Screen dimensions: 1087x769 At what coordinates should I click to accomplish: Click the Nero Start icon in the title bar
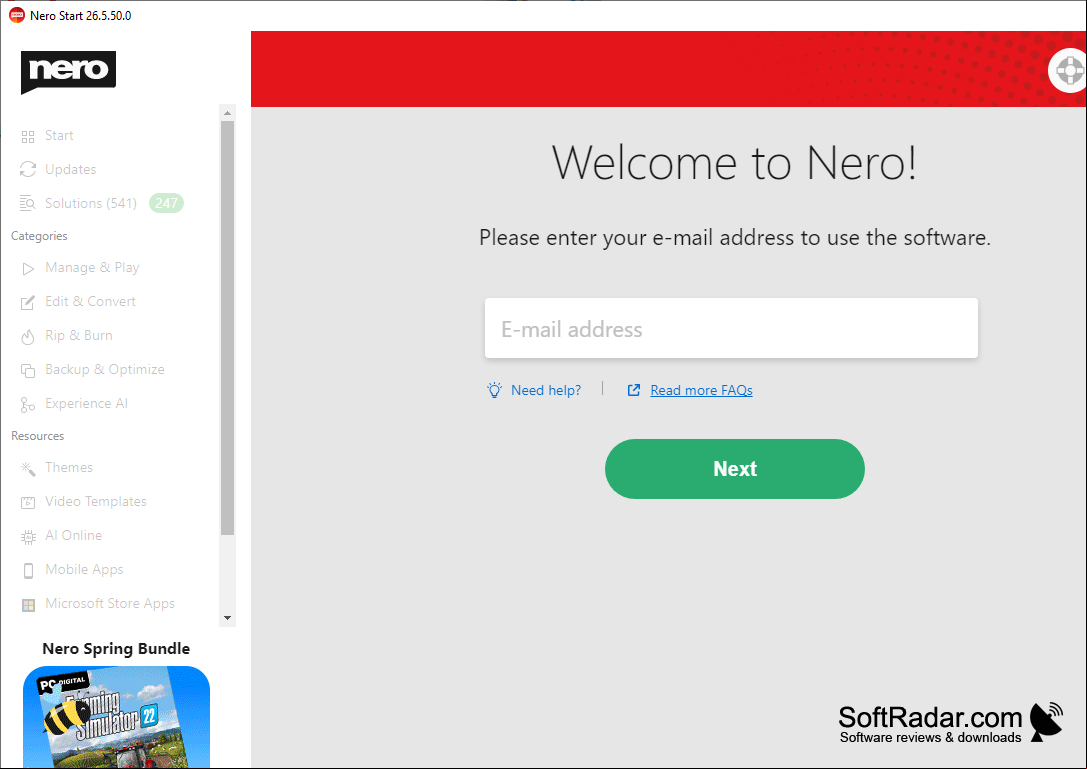pyautogui.click(x=17, y=15)
